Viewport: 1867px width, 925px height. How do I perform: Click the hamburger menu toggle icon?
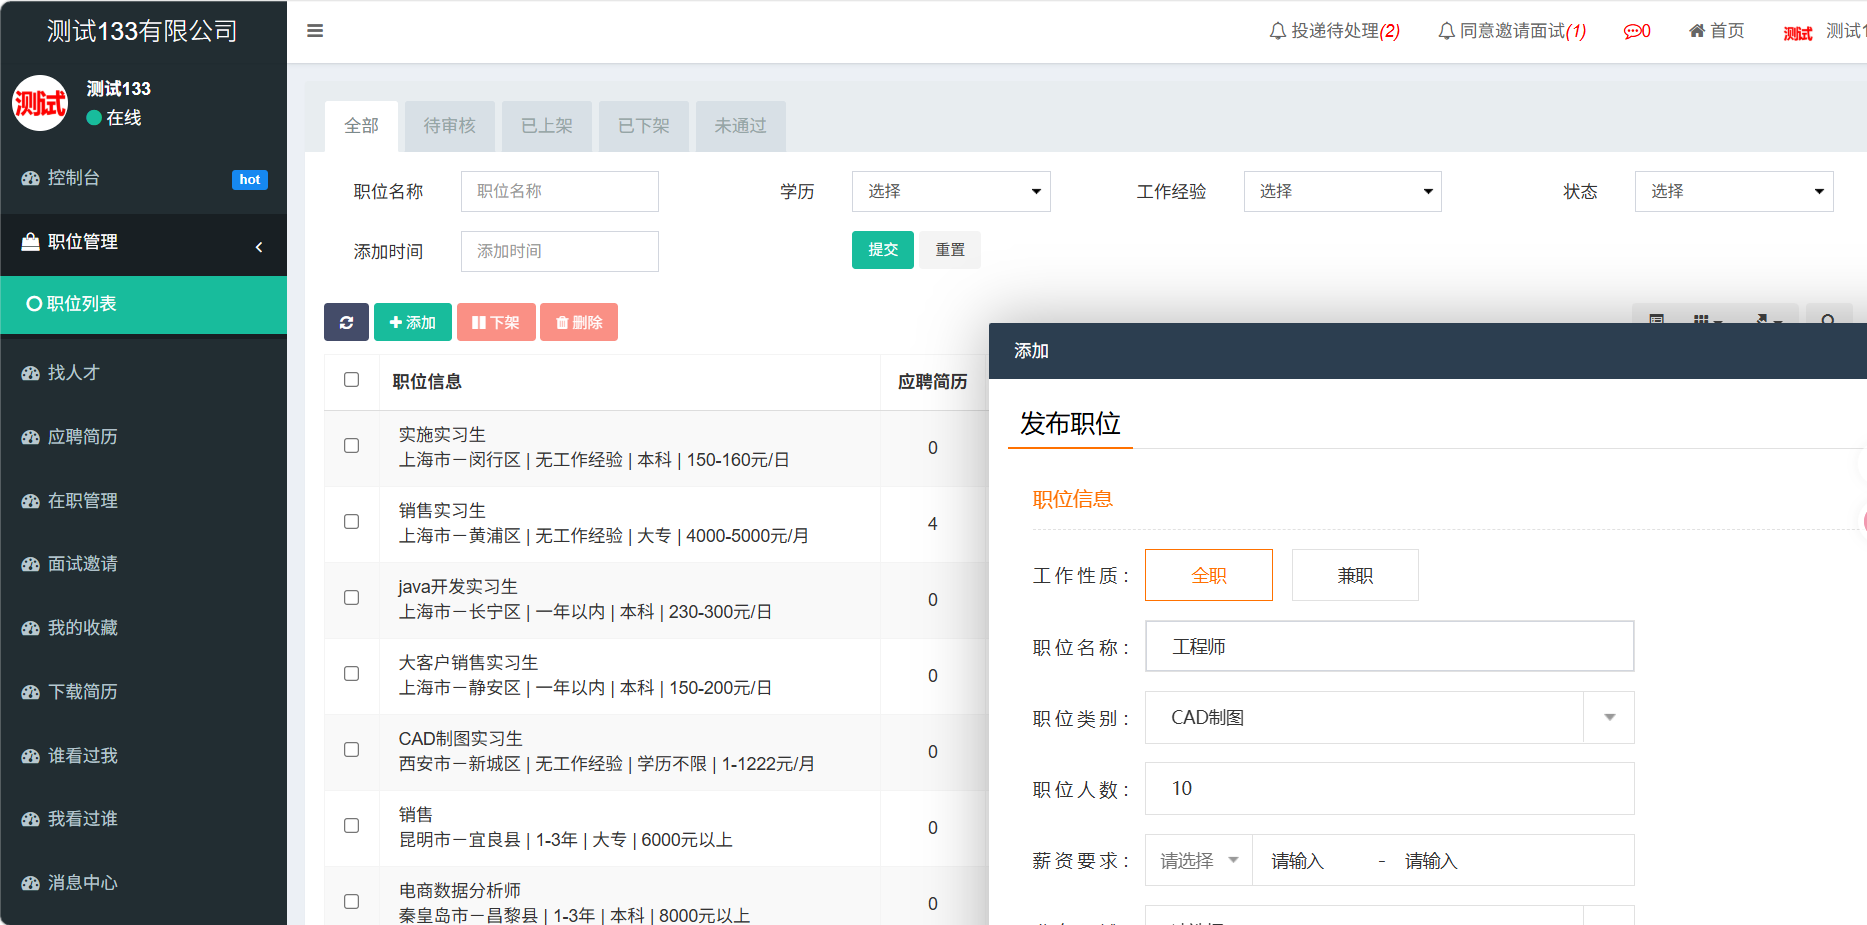click(x=315, y=31)
